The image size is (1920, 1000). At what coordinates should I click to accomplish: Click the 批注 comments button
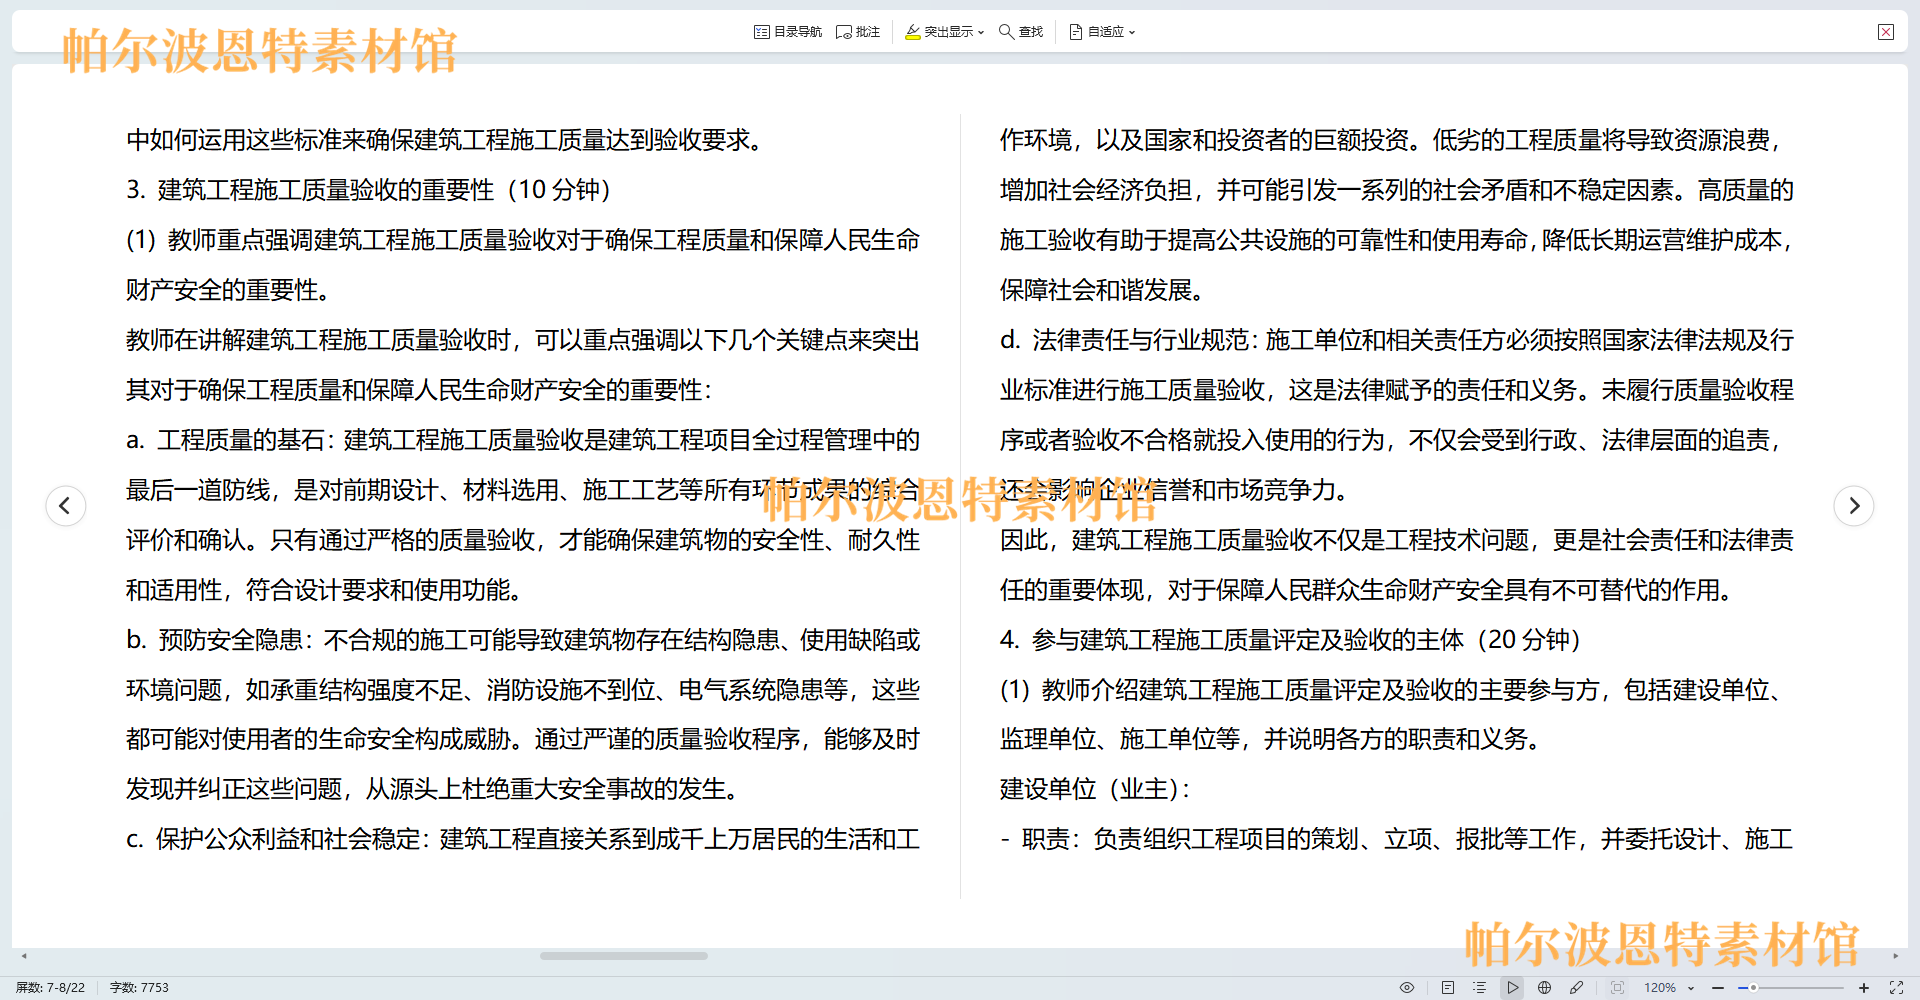pyautogui.click(x=858, y=32)
